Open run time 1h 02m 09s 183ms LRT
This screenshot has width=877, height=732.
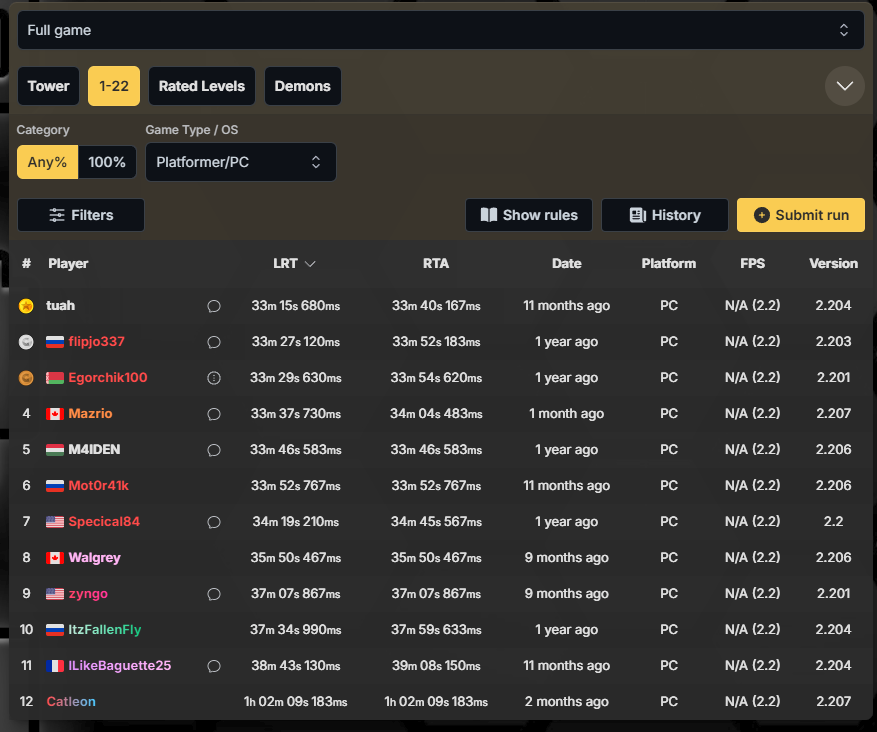(296, 702)
